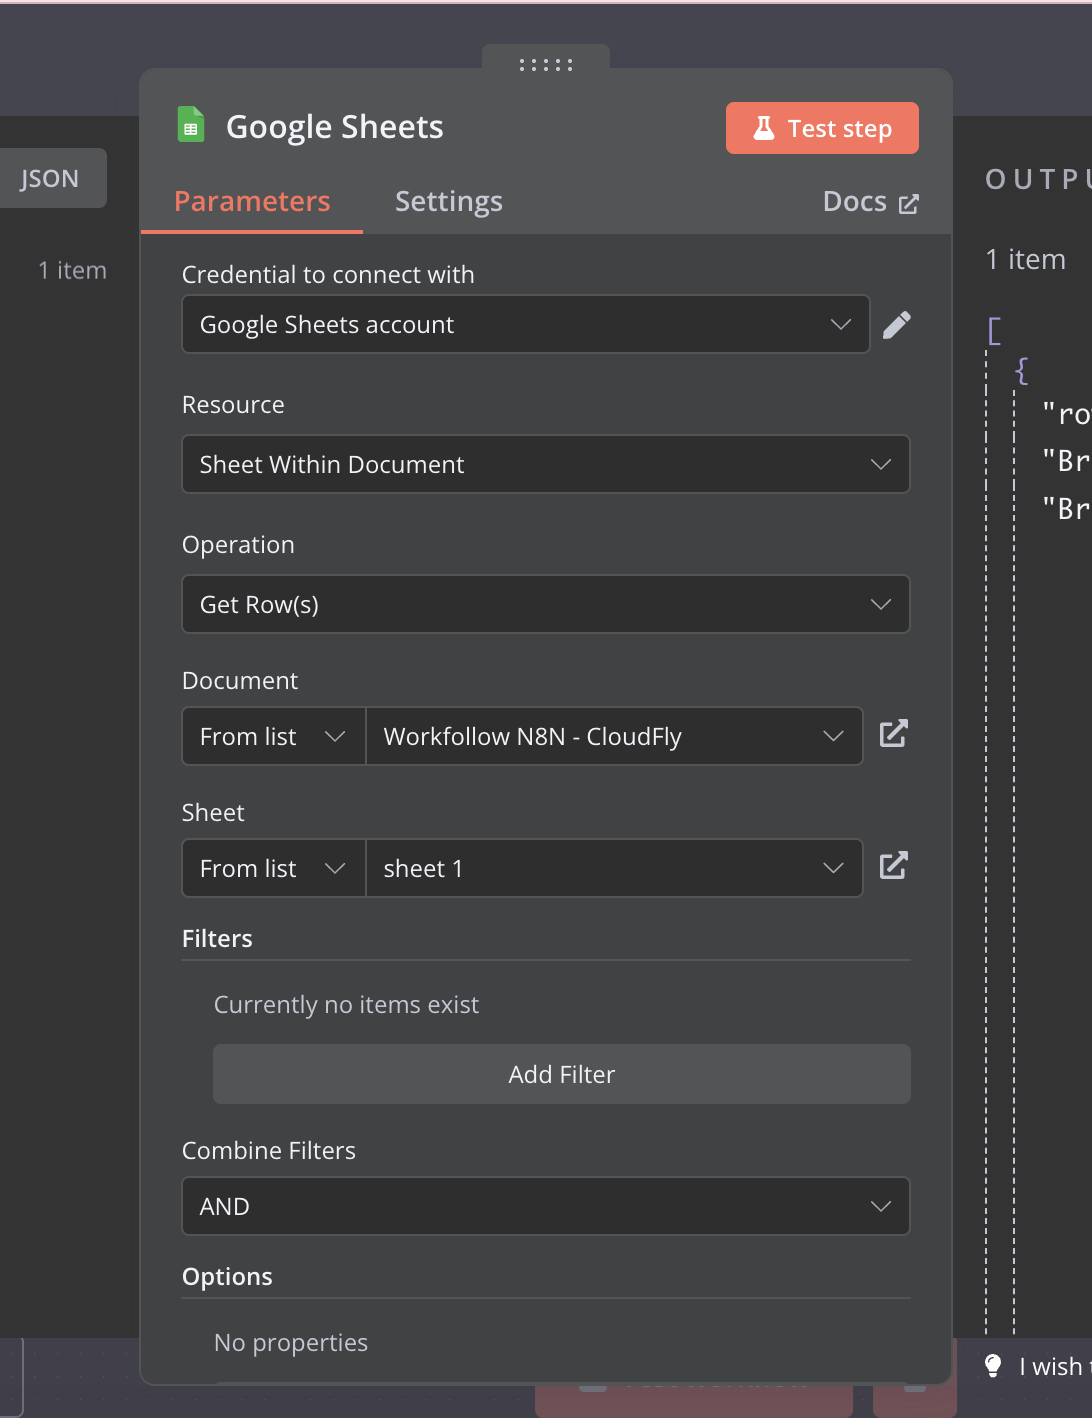
Task: Select sheet 1 dropdown
Action: [614, 868]
